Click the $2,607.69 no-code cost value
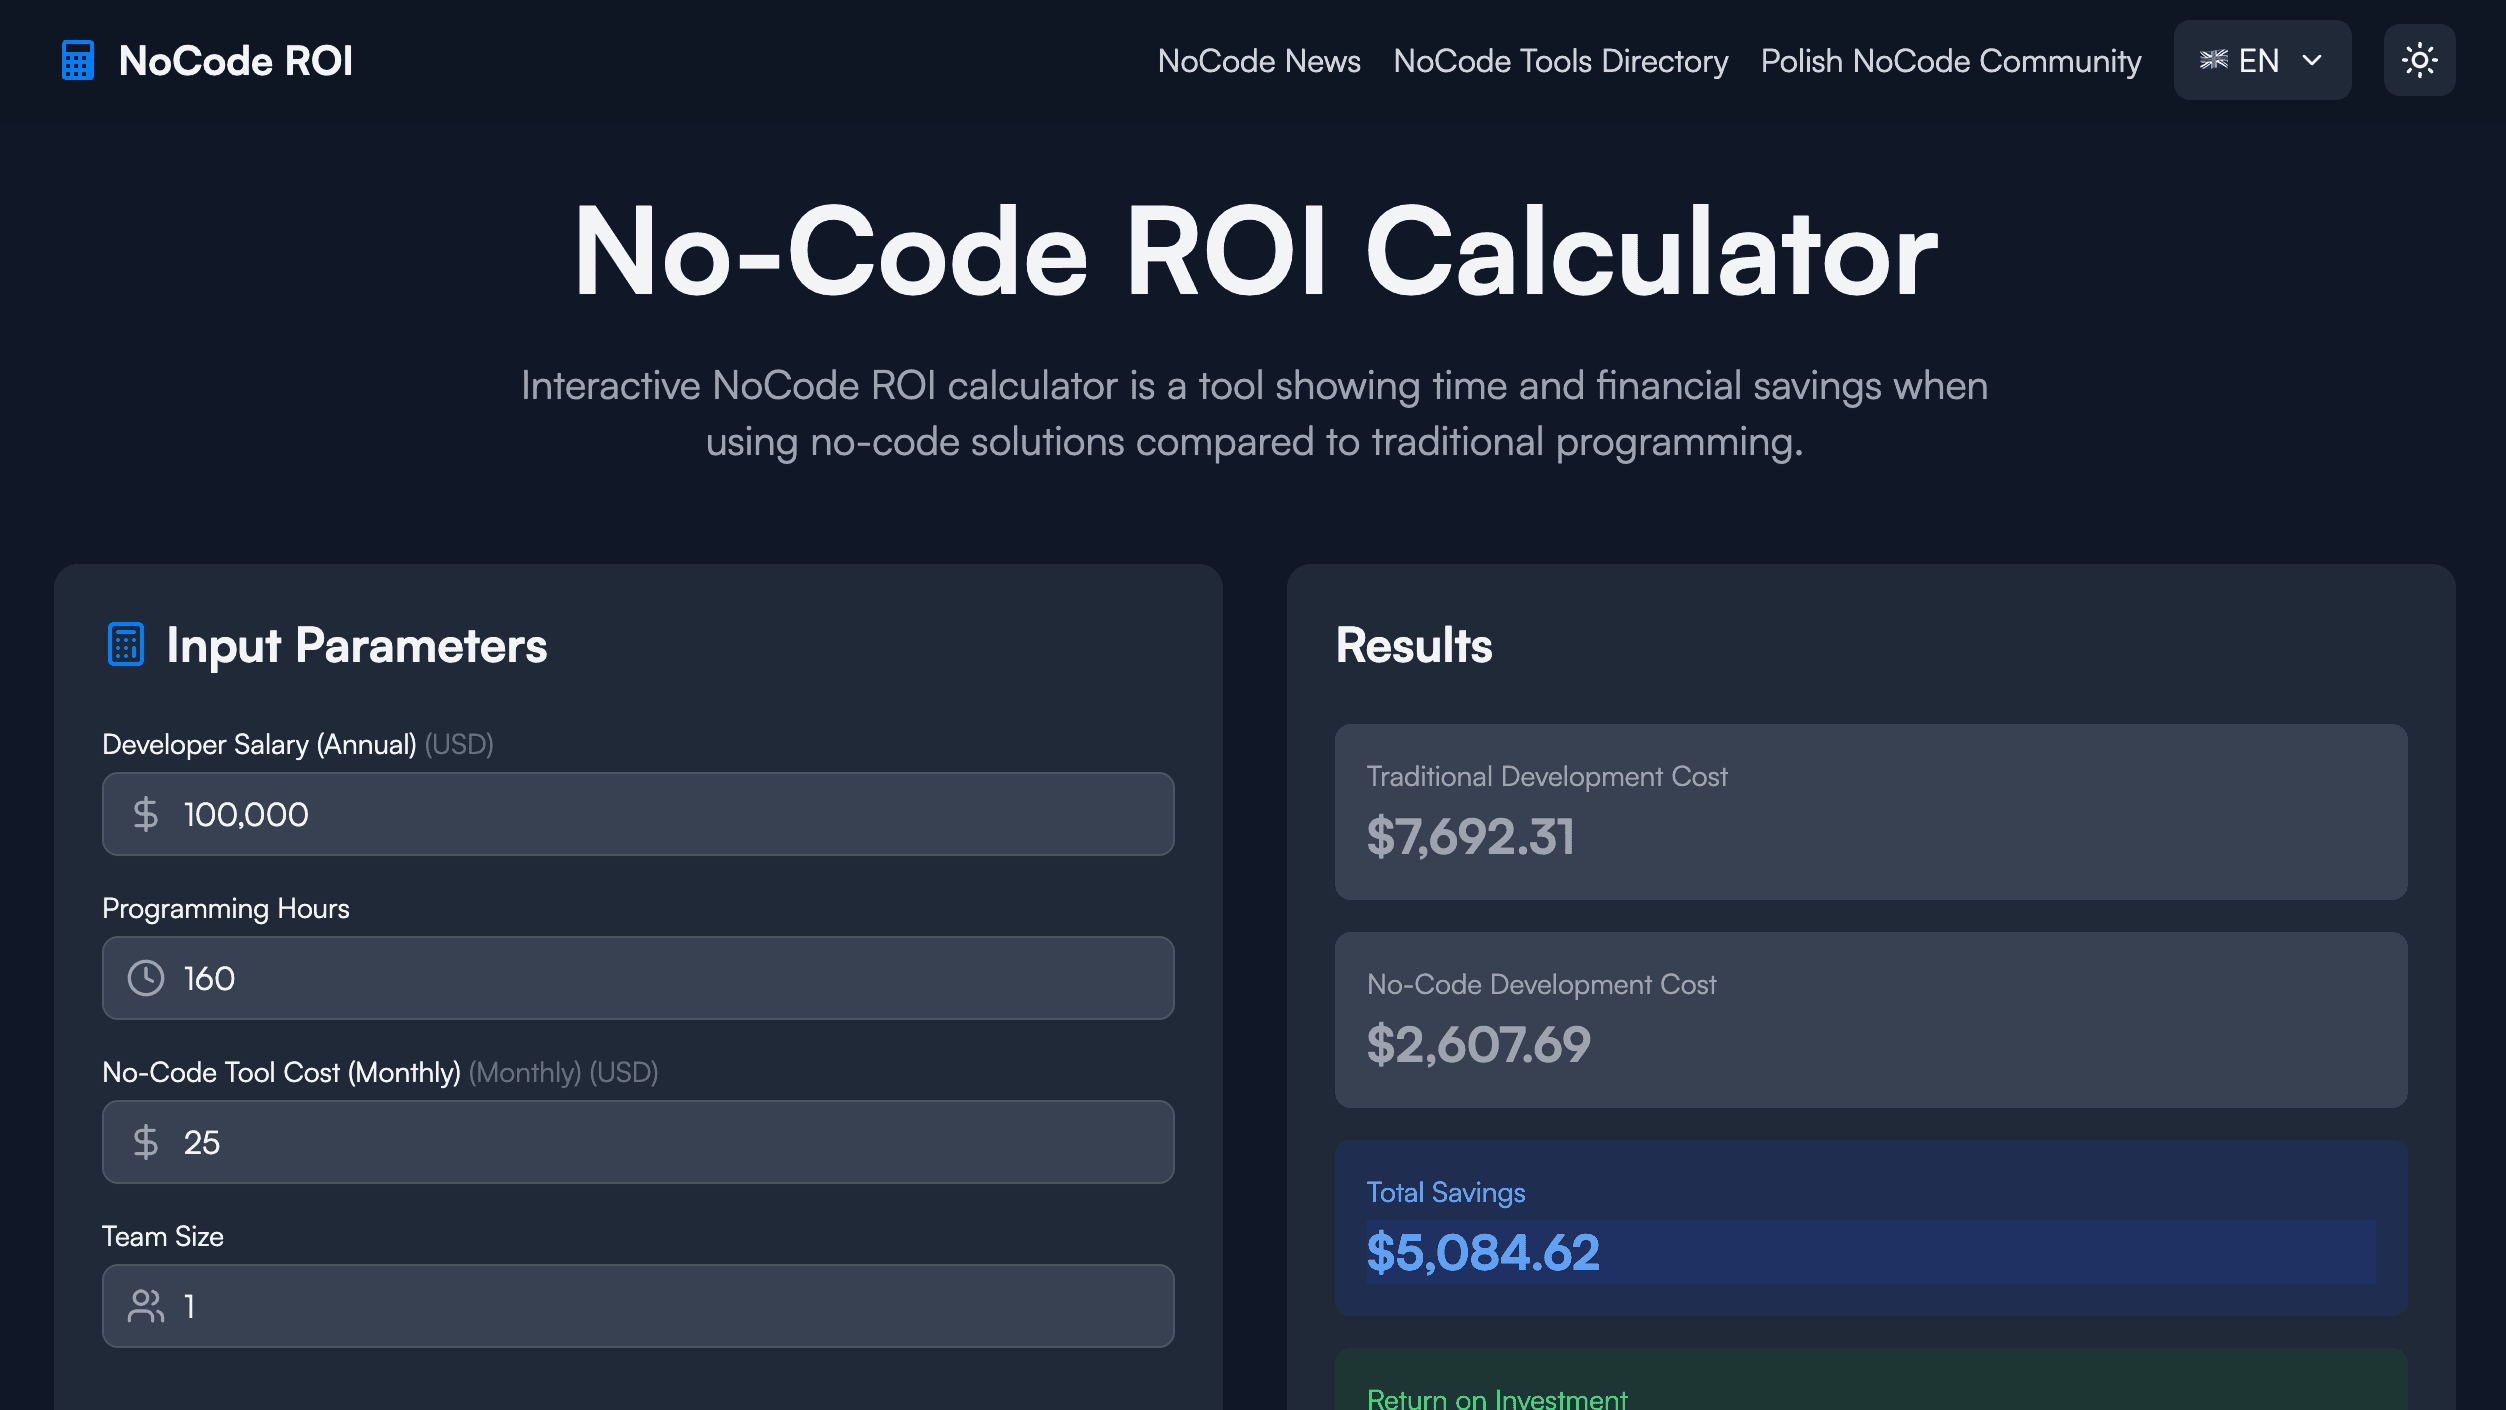The image size is (2506, 1410). pos(1478,1045)
